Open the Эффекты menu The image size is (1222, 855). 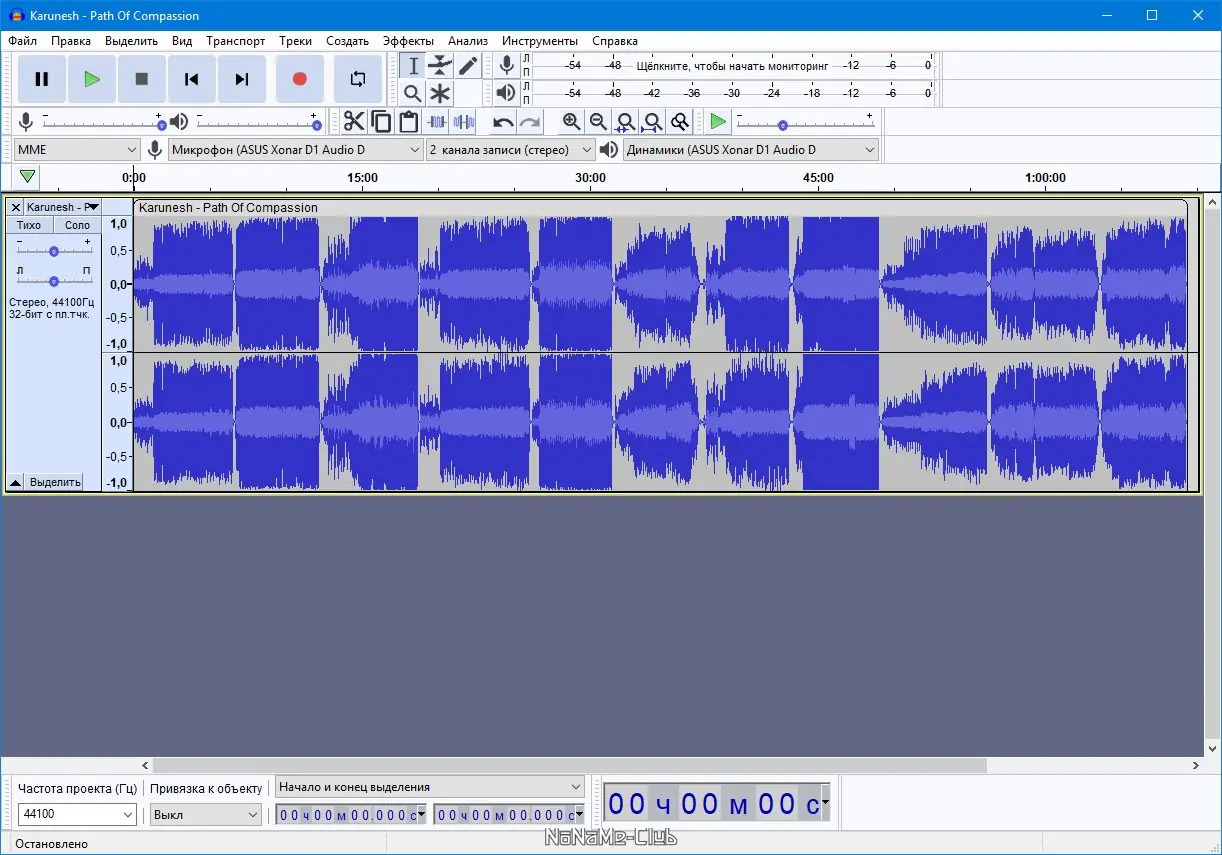click(x=408, y=41)
